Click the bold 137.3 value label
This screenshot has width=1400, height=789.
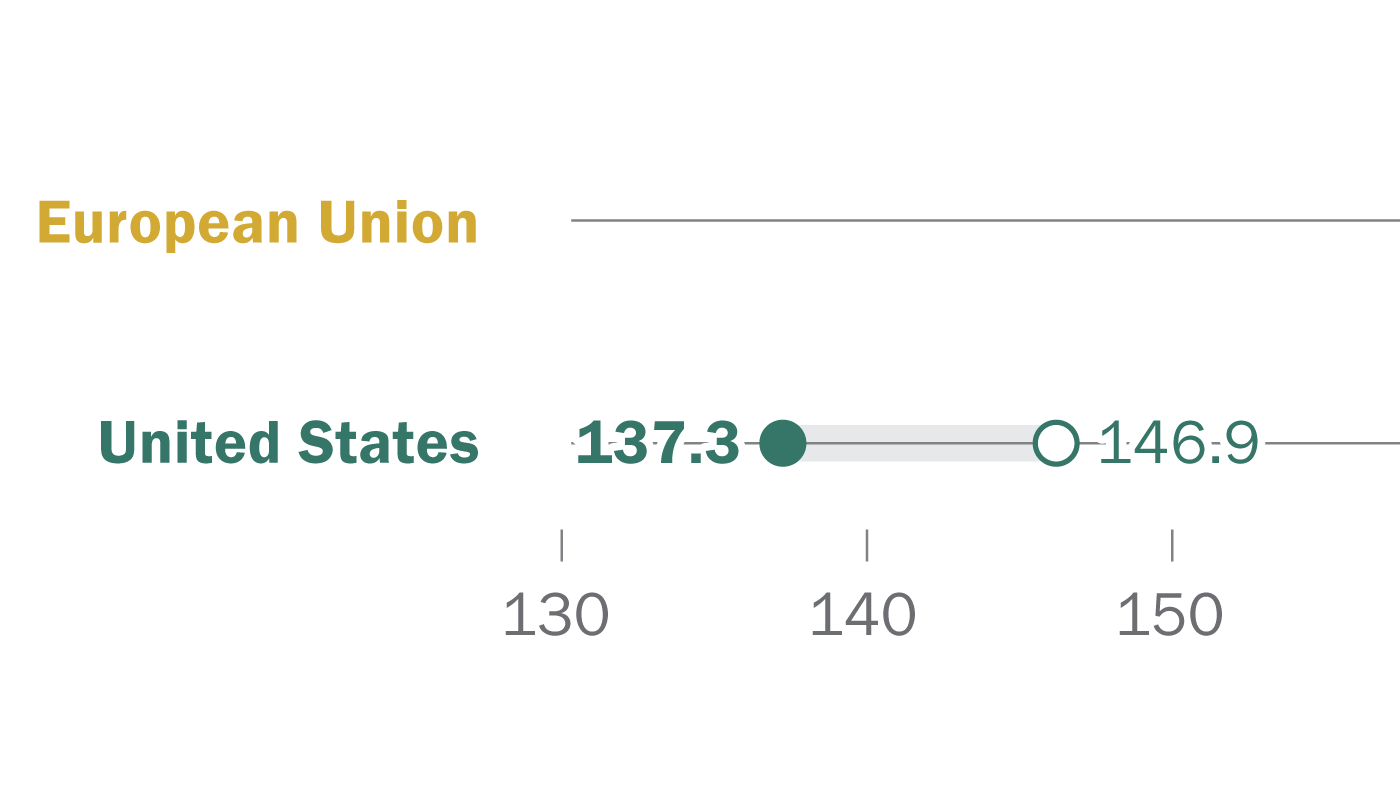pos(658,443)
